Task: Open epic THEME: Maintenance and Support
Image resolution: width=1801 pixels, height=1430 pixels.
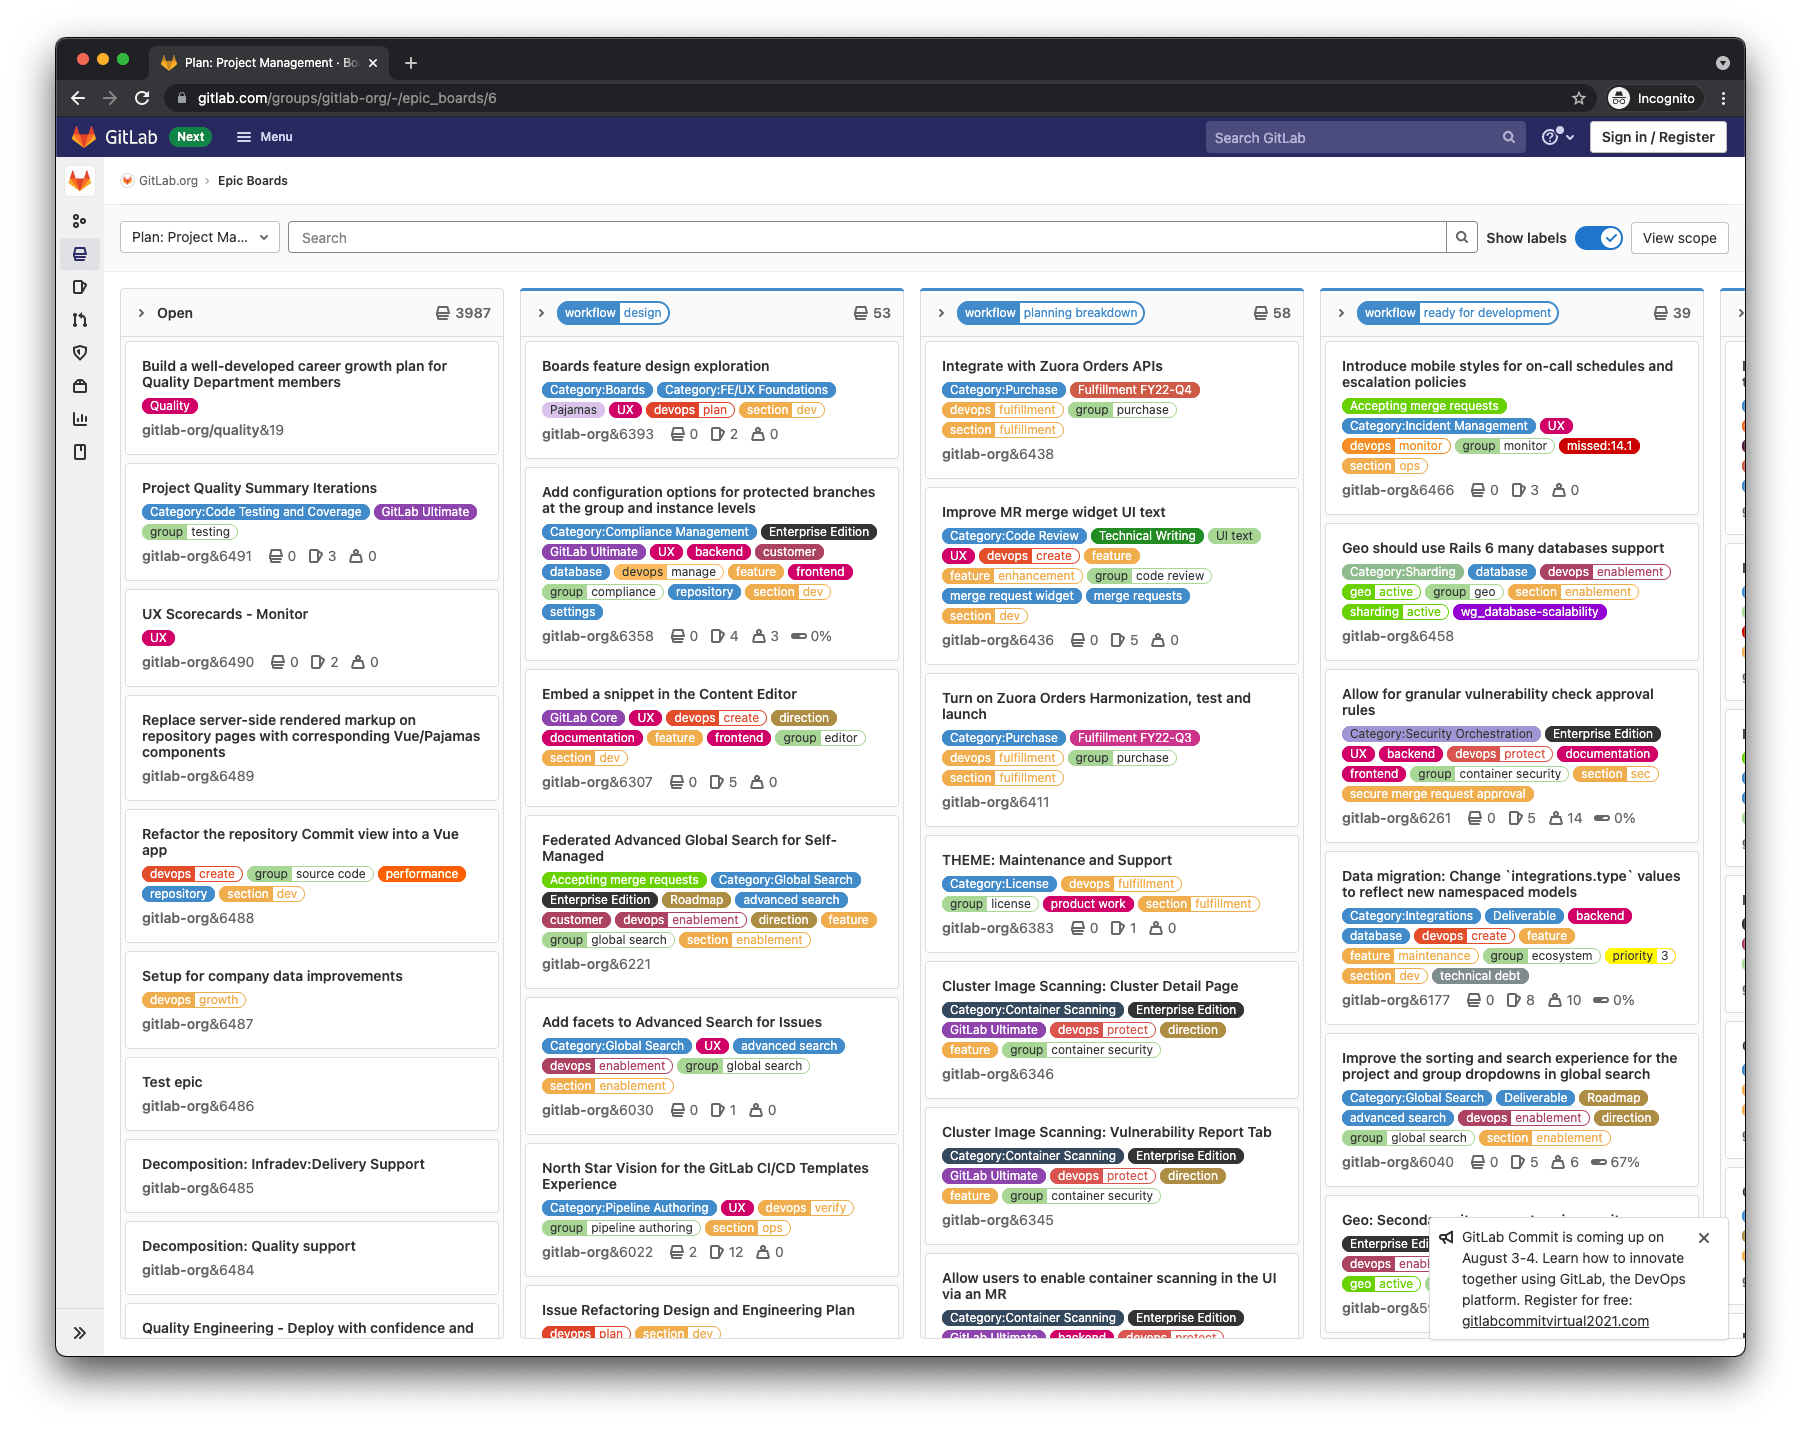Action: [x=1057, y=860]
